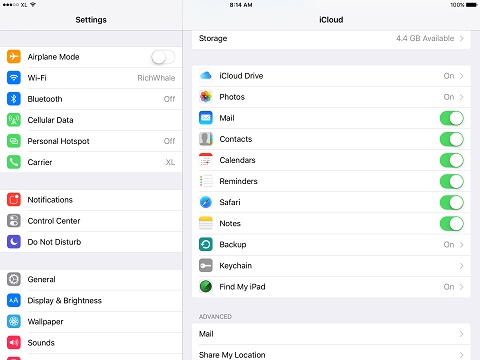Tap the iCloud Drive cloud icon
This screenshot has height=360, width=480.
(206, 76)
